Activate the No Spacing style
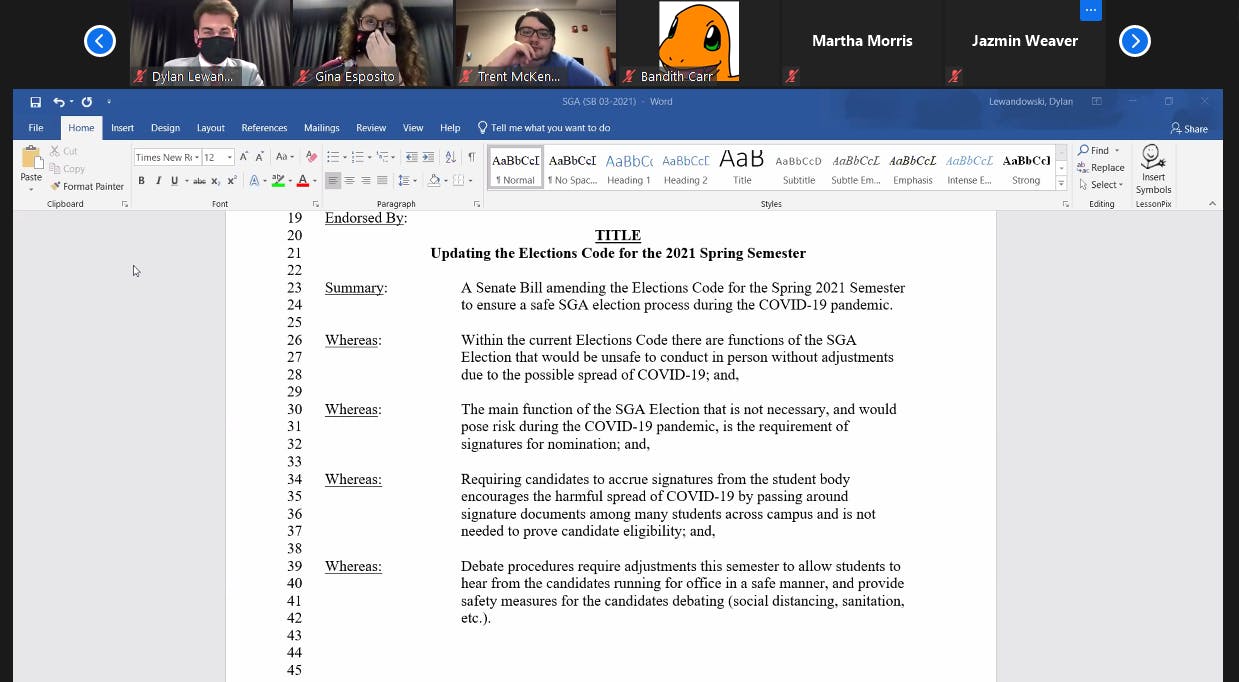The image size is (1239, 682). click(572, 166)
